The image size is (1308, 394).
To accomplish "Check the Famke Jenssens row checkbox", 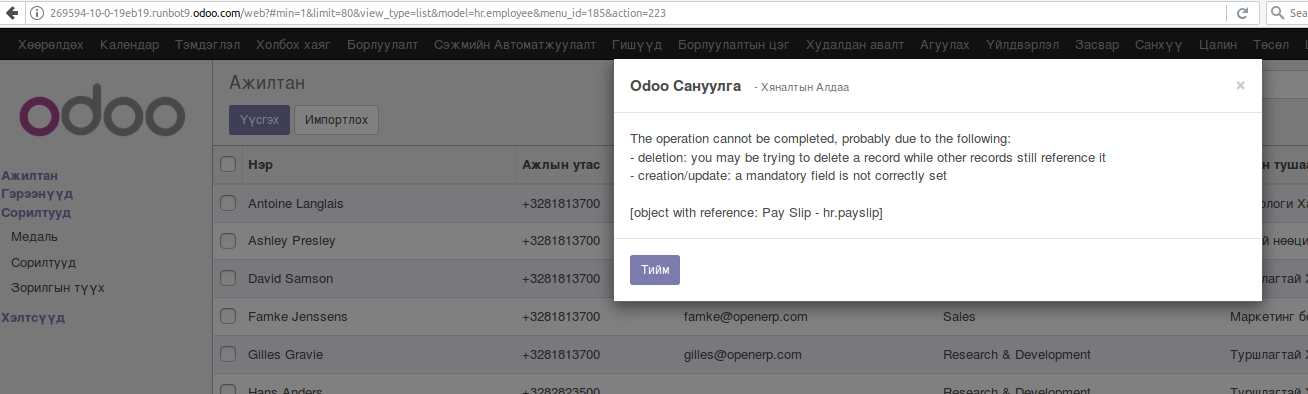I will point(228,317).
